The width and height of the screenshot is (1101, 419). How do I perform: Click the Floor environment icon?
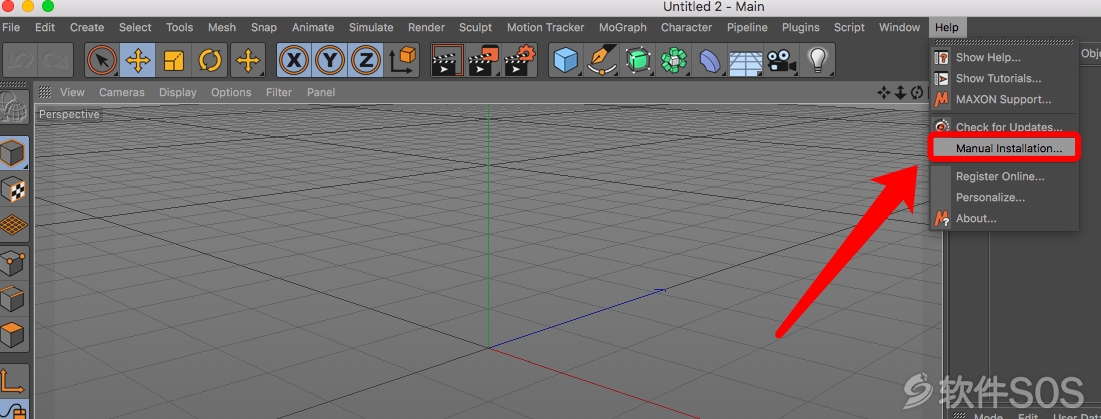point(745,60)
